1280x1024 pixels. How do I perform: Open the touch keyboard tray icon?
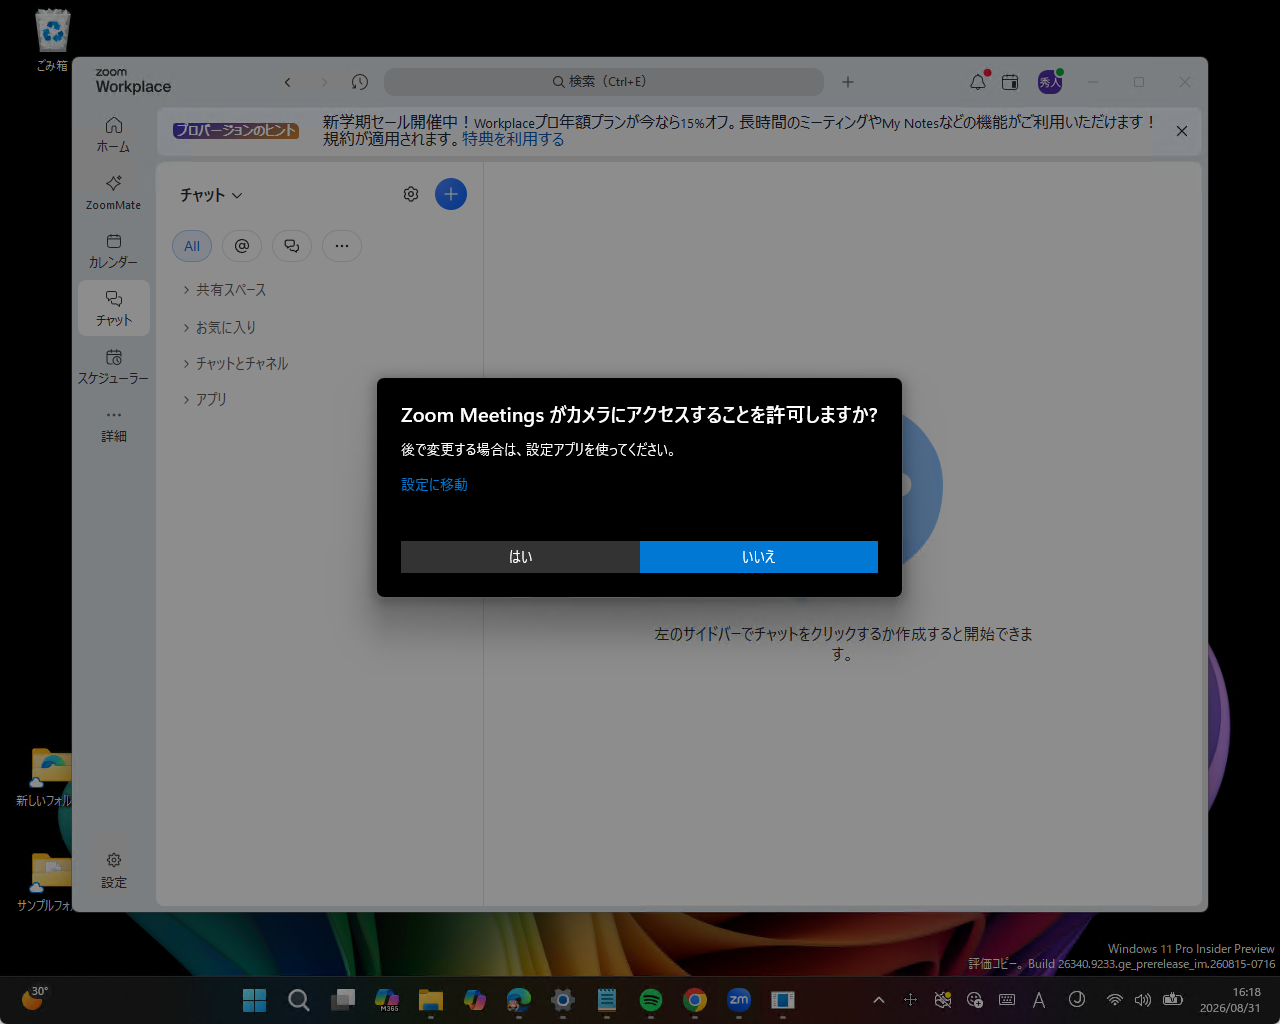[1007, 1000]
